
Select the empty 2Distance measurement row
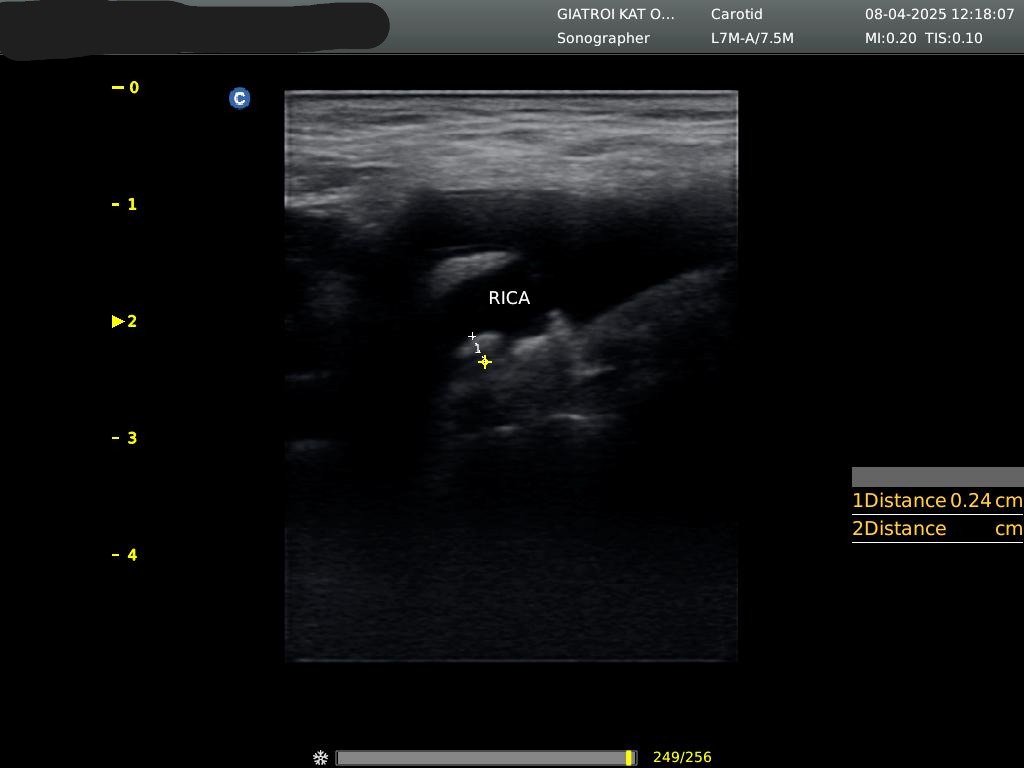(x=937, y=529)
